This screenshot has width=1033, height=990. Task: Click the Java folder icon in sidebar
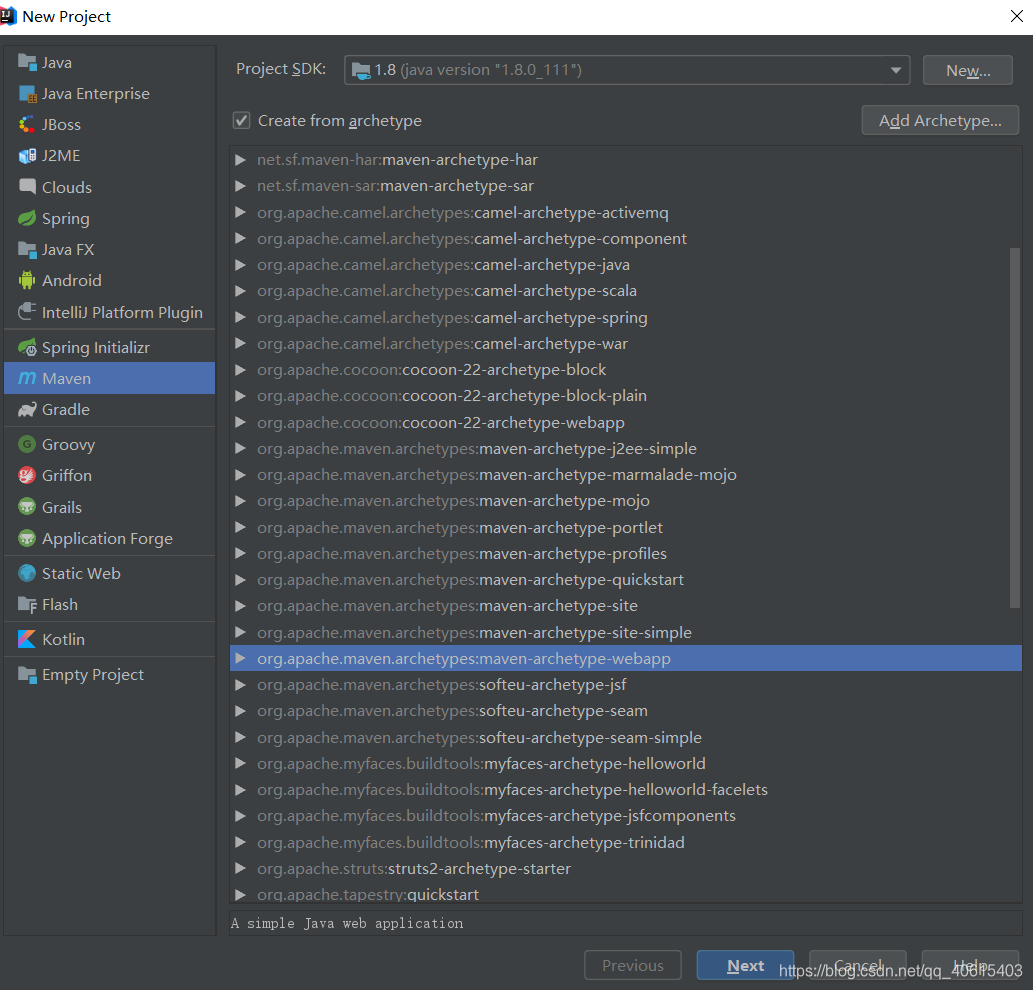coord(27,63)
